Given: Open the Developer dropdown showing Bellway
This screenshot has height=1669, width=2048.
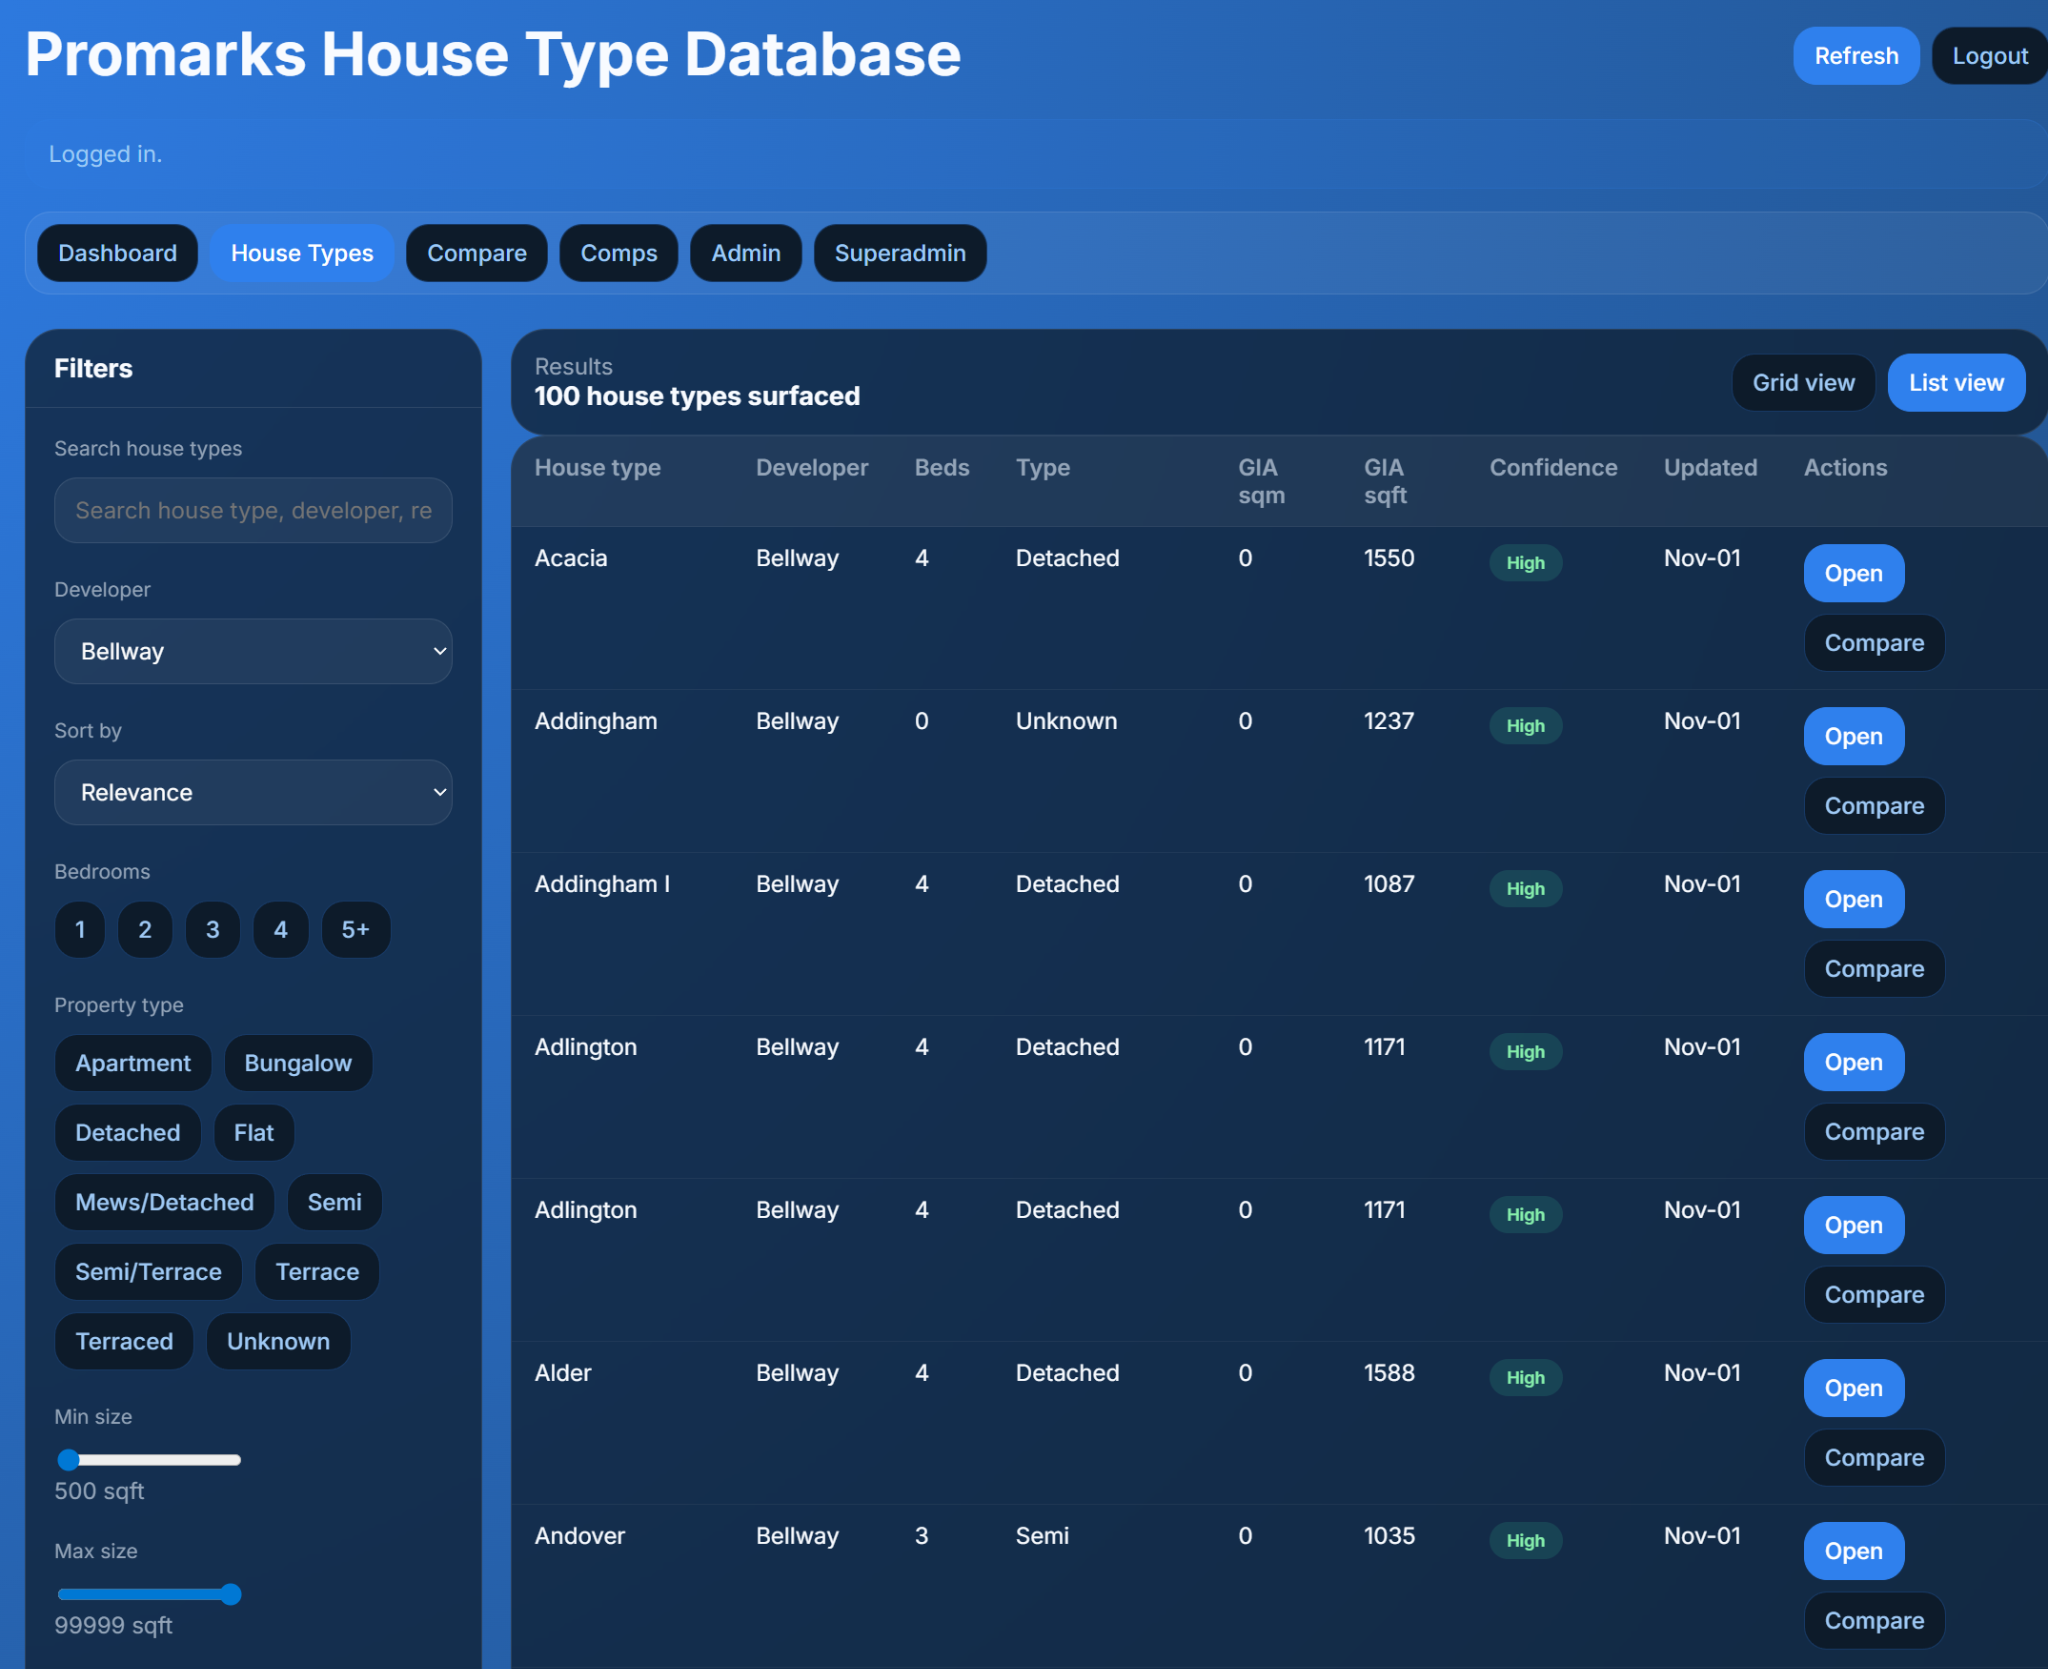Looking at the screenshot, I should coord(253,651).
